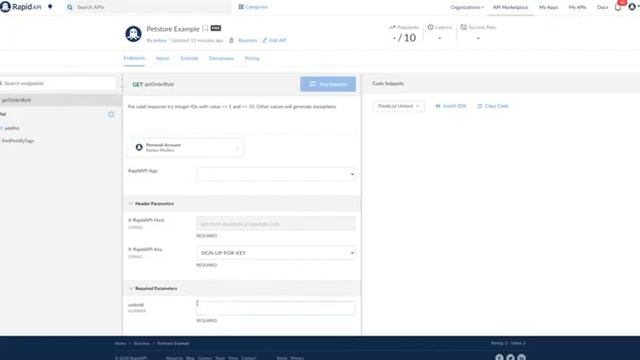Screen dimensions: 640x360
Task: Click the Success Rate icon
Action: point(464,27)
